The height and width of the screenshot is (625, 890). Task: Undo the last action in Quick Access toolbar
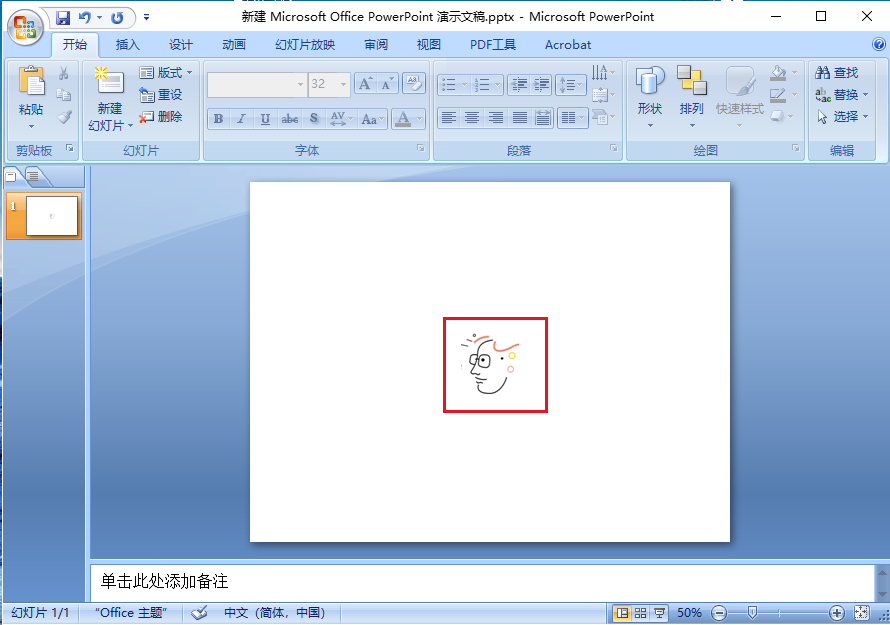point(85,18)
